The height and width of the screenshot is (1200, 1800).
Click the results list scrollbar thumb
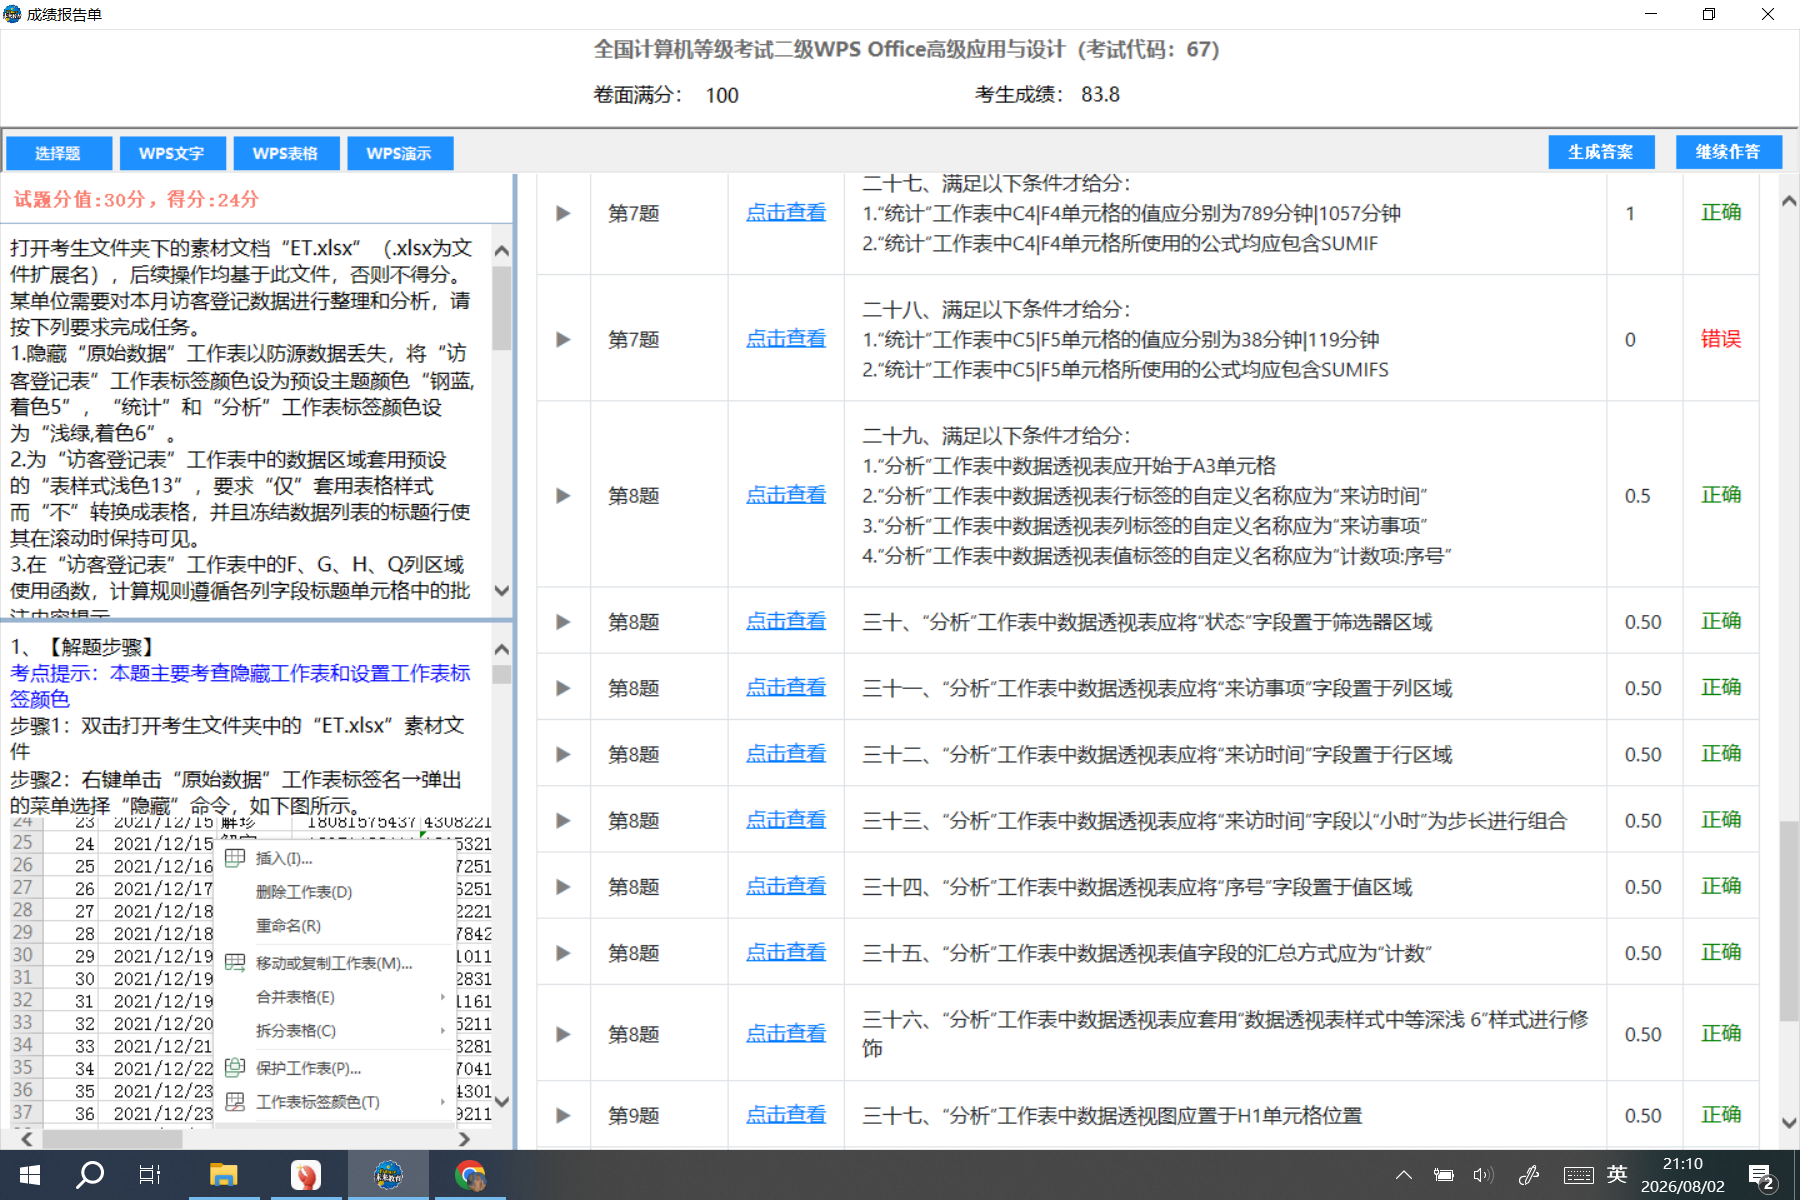point(1789,921)
